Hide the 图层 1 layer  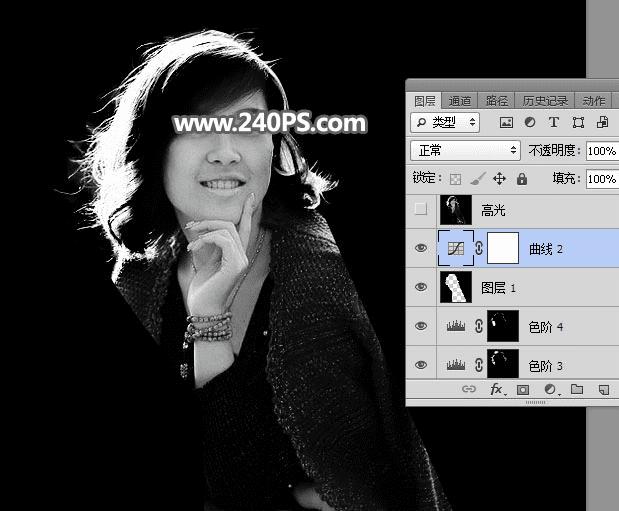[421, 287]
